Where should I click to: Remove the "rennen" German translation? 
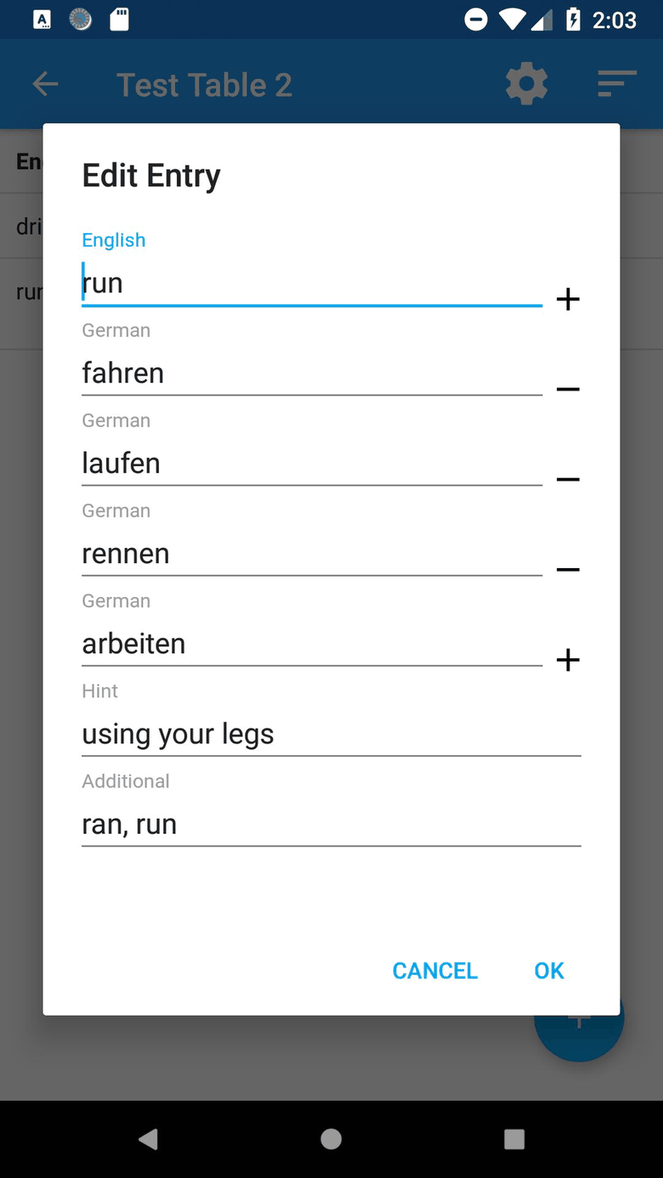coord(567,569)
